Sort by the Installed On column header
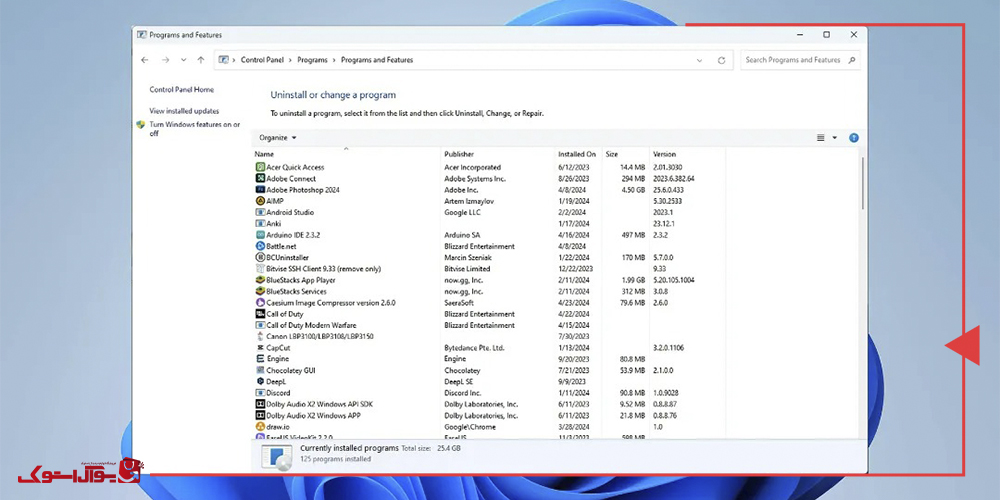The image size is (1000, 500). (x=578, y=154)
